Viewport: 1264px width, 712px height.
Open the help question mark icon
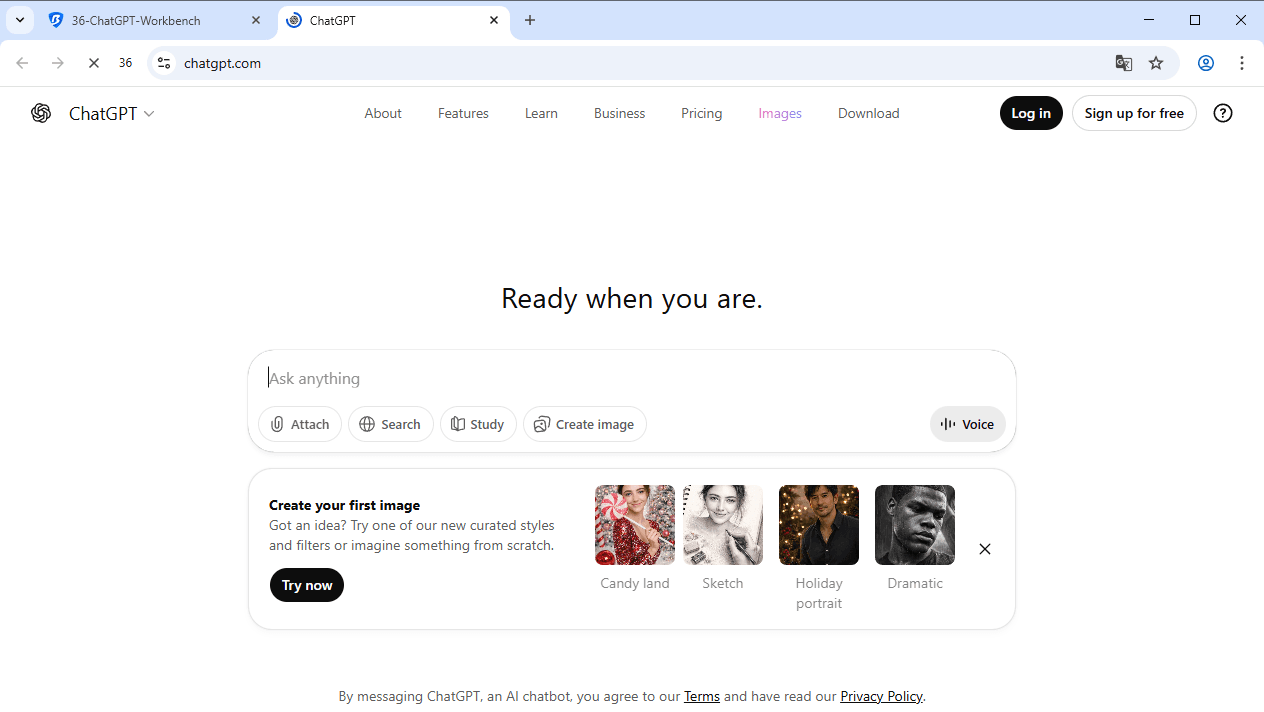[x=1223, y=113]
